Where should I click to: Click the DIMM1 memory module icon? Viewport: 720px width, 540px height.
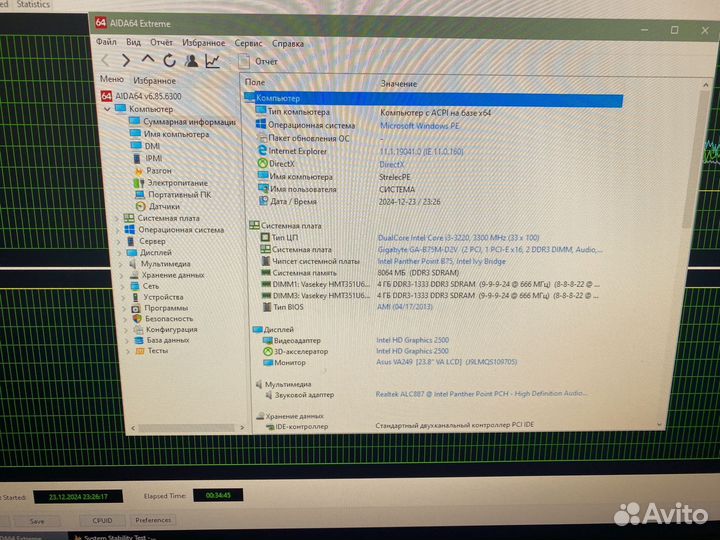(265, 284)
